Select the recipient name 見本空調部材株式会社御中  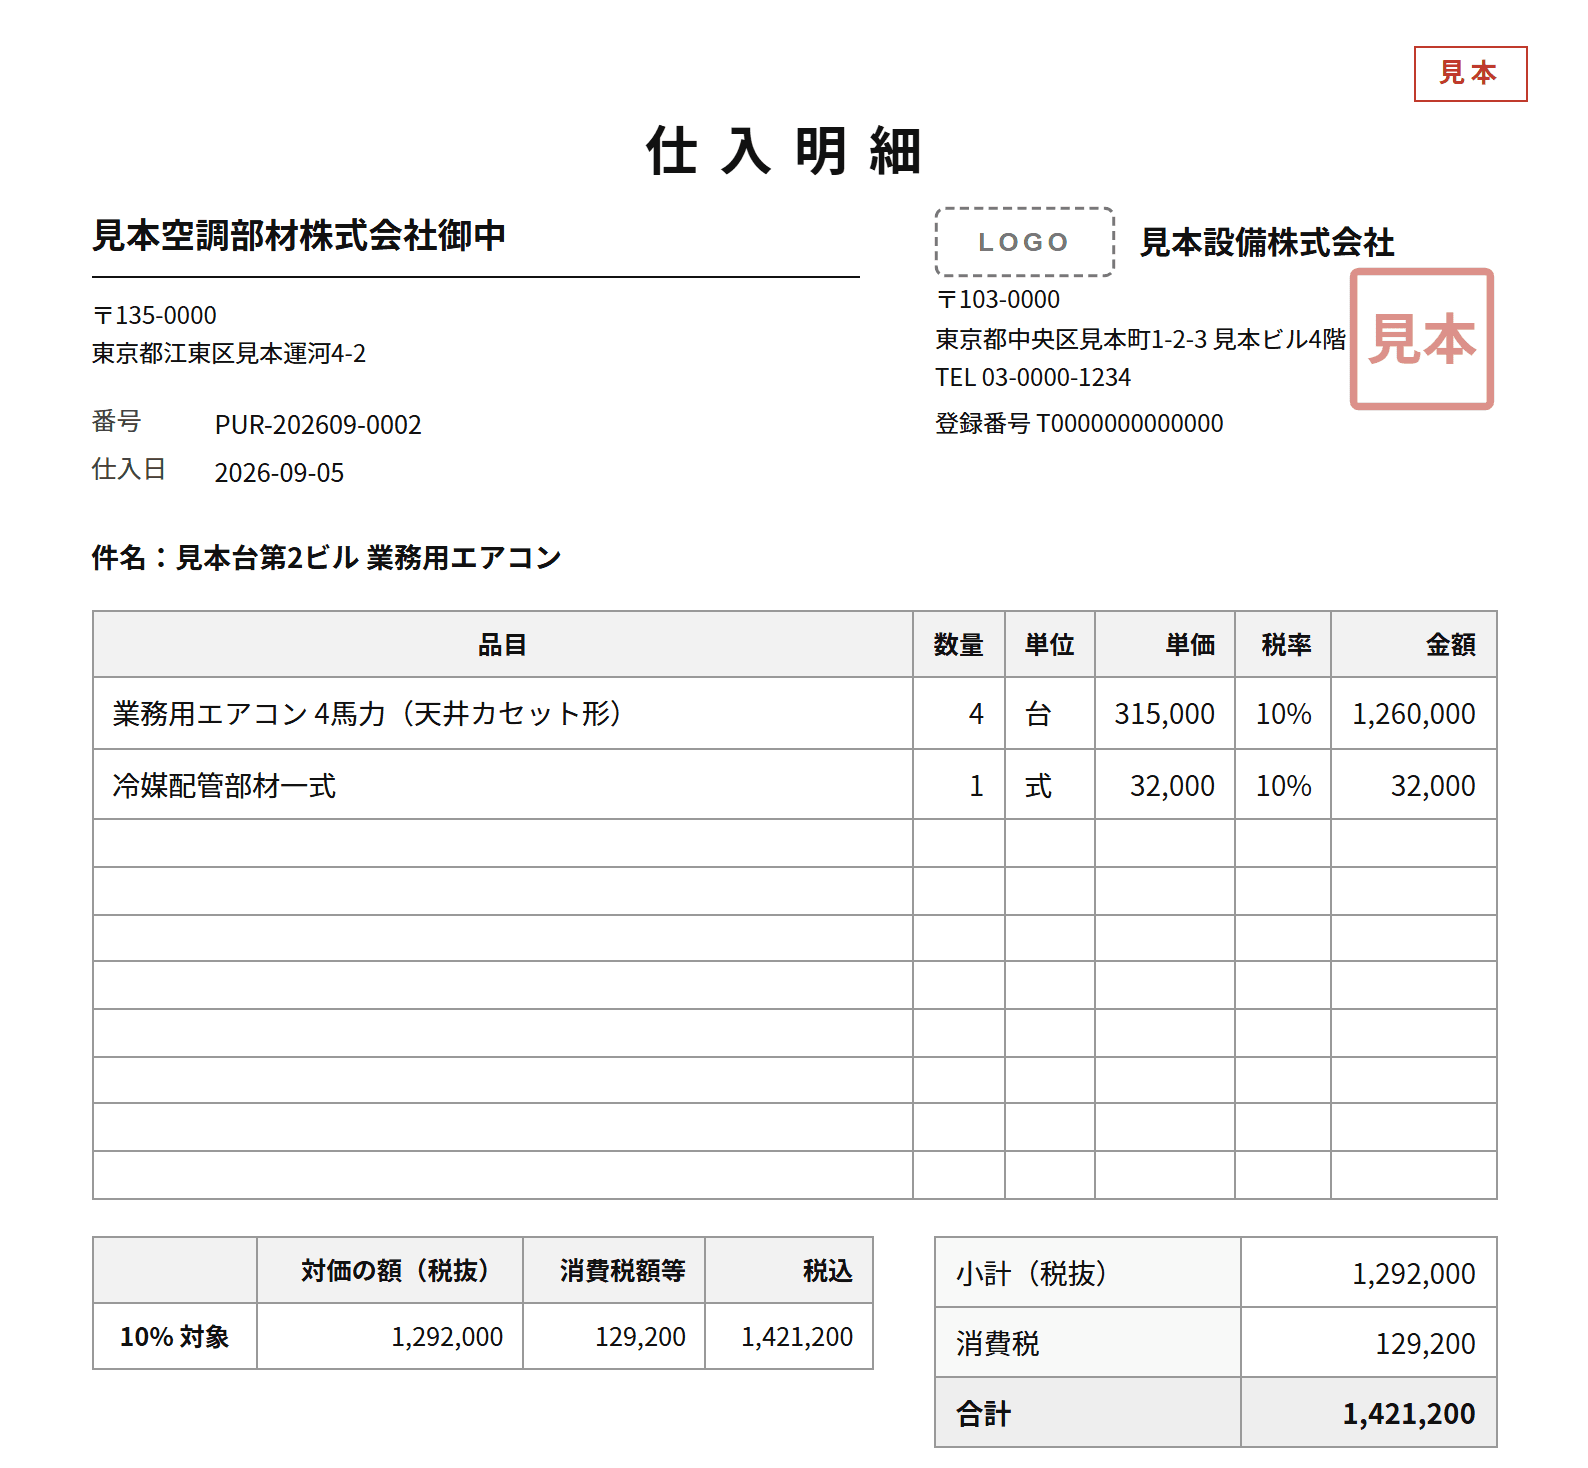299,236
